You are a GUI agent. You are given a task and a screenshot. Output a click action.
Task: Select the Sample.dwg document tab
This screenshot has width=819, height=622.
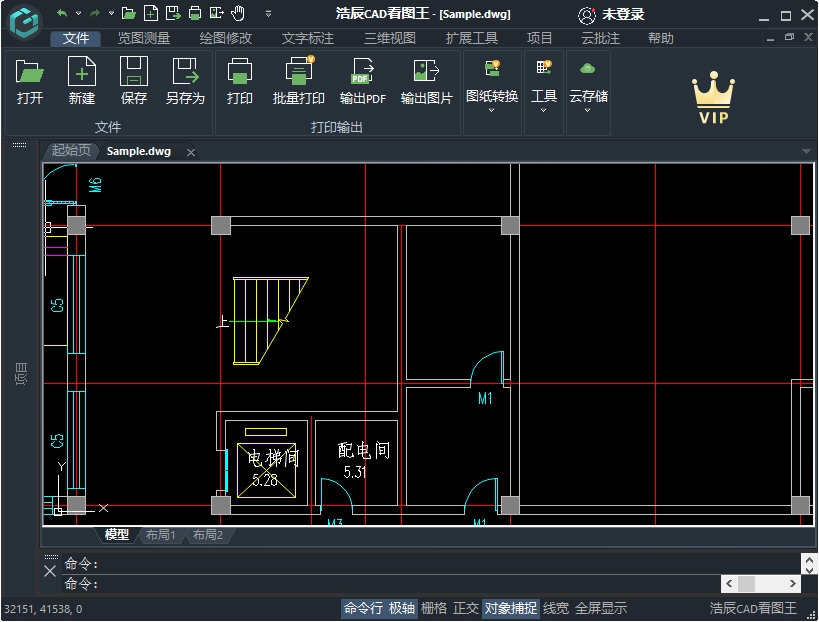click(139, 151)
